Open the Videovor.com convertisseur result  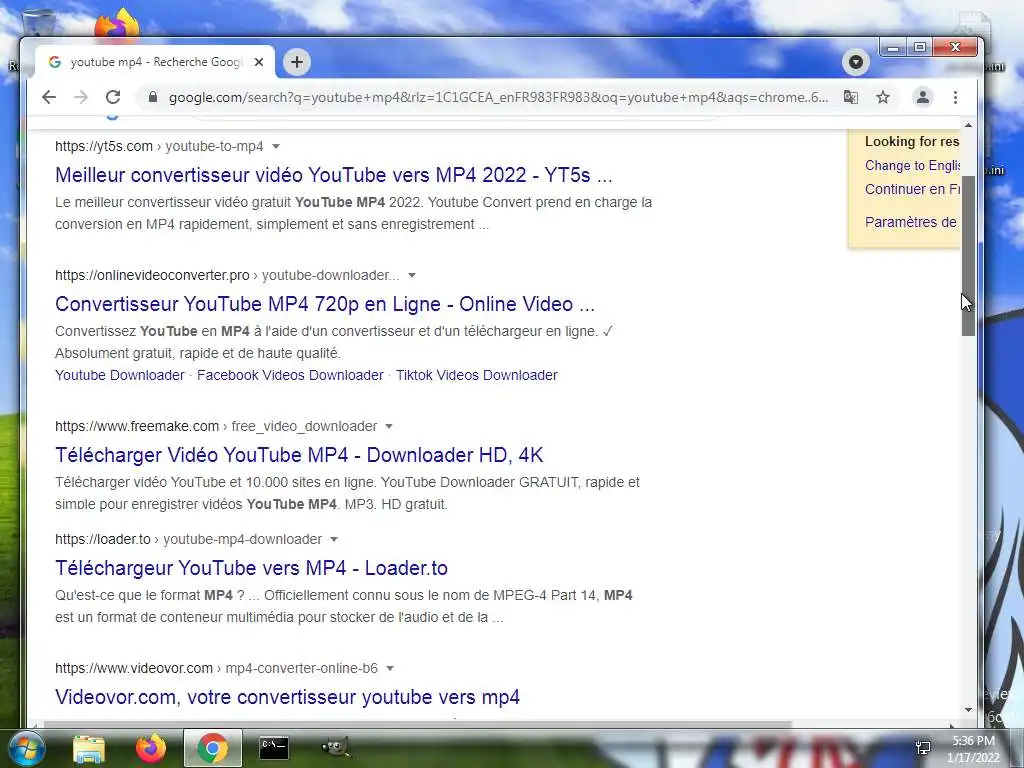[287, 697]
